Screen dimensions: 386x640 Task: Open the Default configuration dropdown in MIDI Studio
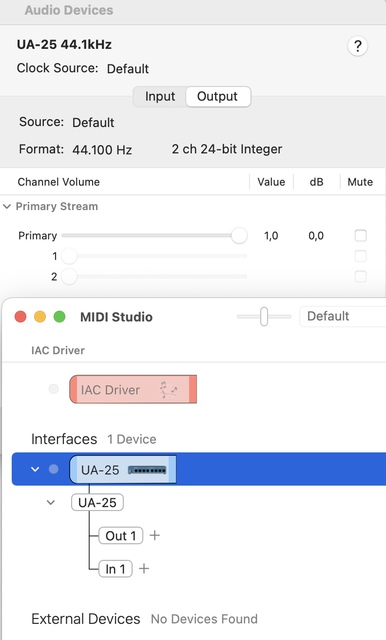click(343, 316)
